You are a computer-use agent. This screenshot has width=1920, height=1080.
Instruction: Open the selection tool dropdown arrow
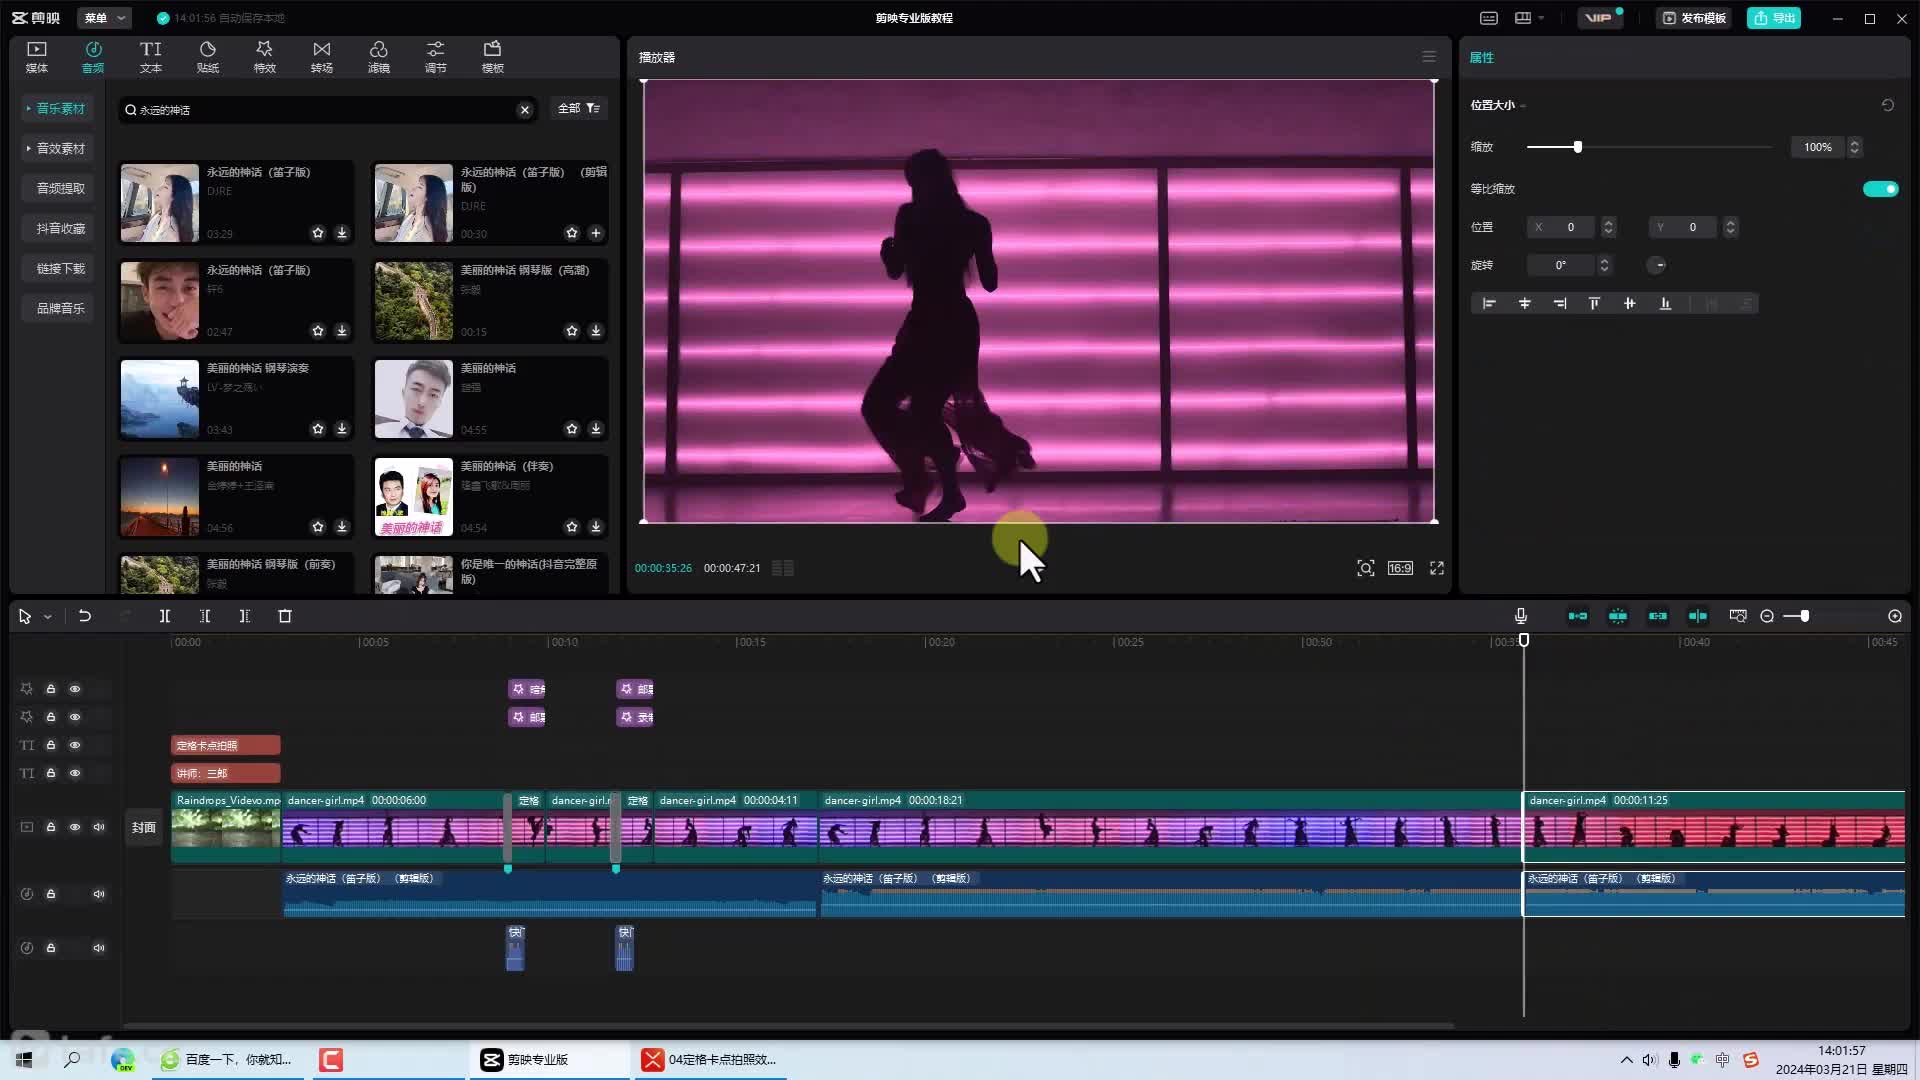[x=47, y=617]
